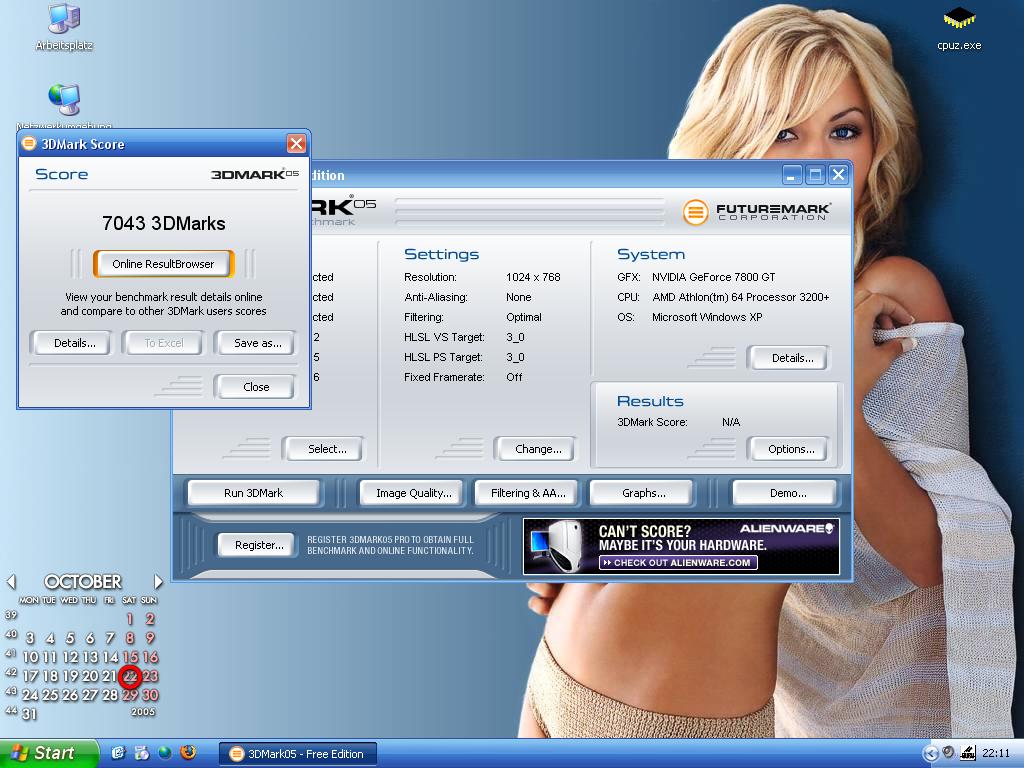Open the Graphs... tool
This screenshot has width=1024, height=768.
pos(643,493)
